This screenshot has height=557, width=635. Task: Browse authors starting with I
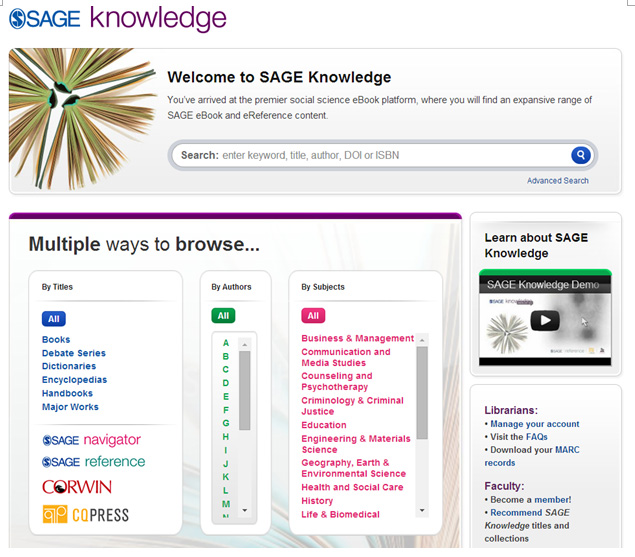[226, 450]
